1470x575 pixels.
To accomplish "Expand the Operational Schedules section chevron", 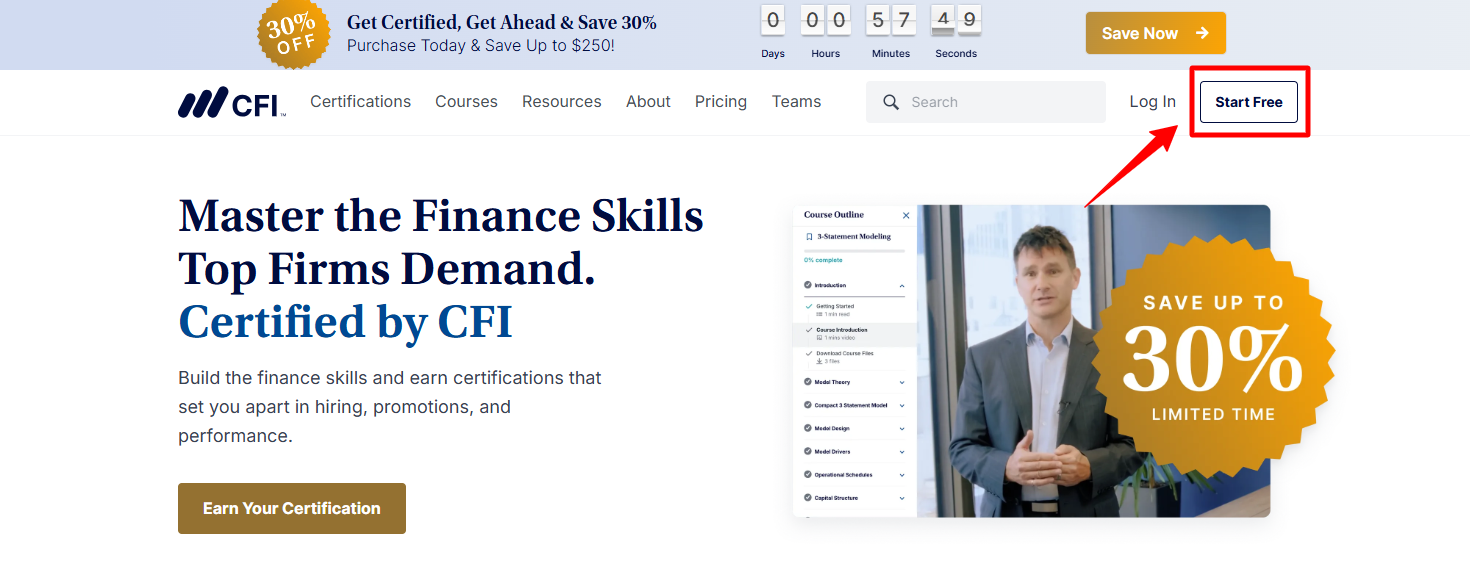I will click(x=902, y=475).
